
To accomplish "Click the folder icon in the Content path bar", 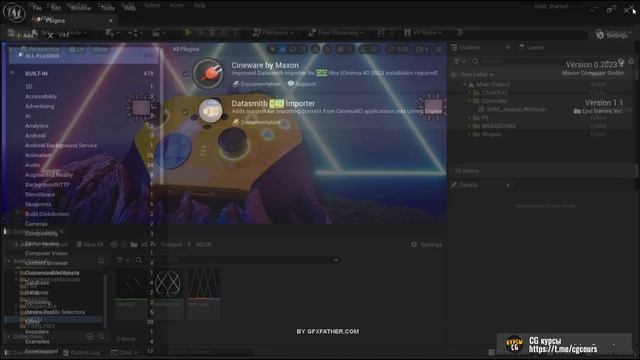I will (134, 244).
